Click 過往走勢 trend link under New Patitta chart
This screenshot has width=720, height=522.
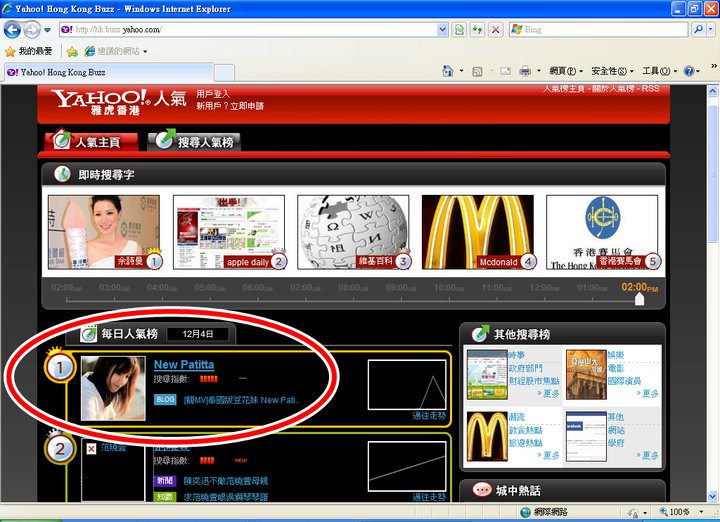(x=429, y=415)
